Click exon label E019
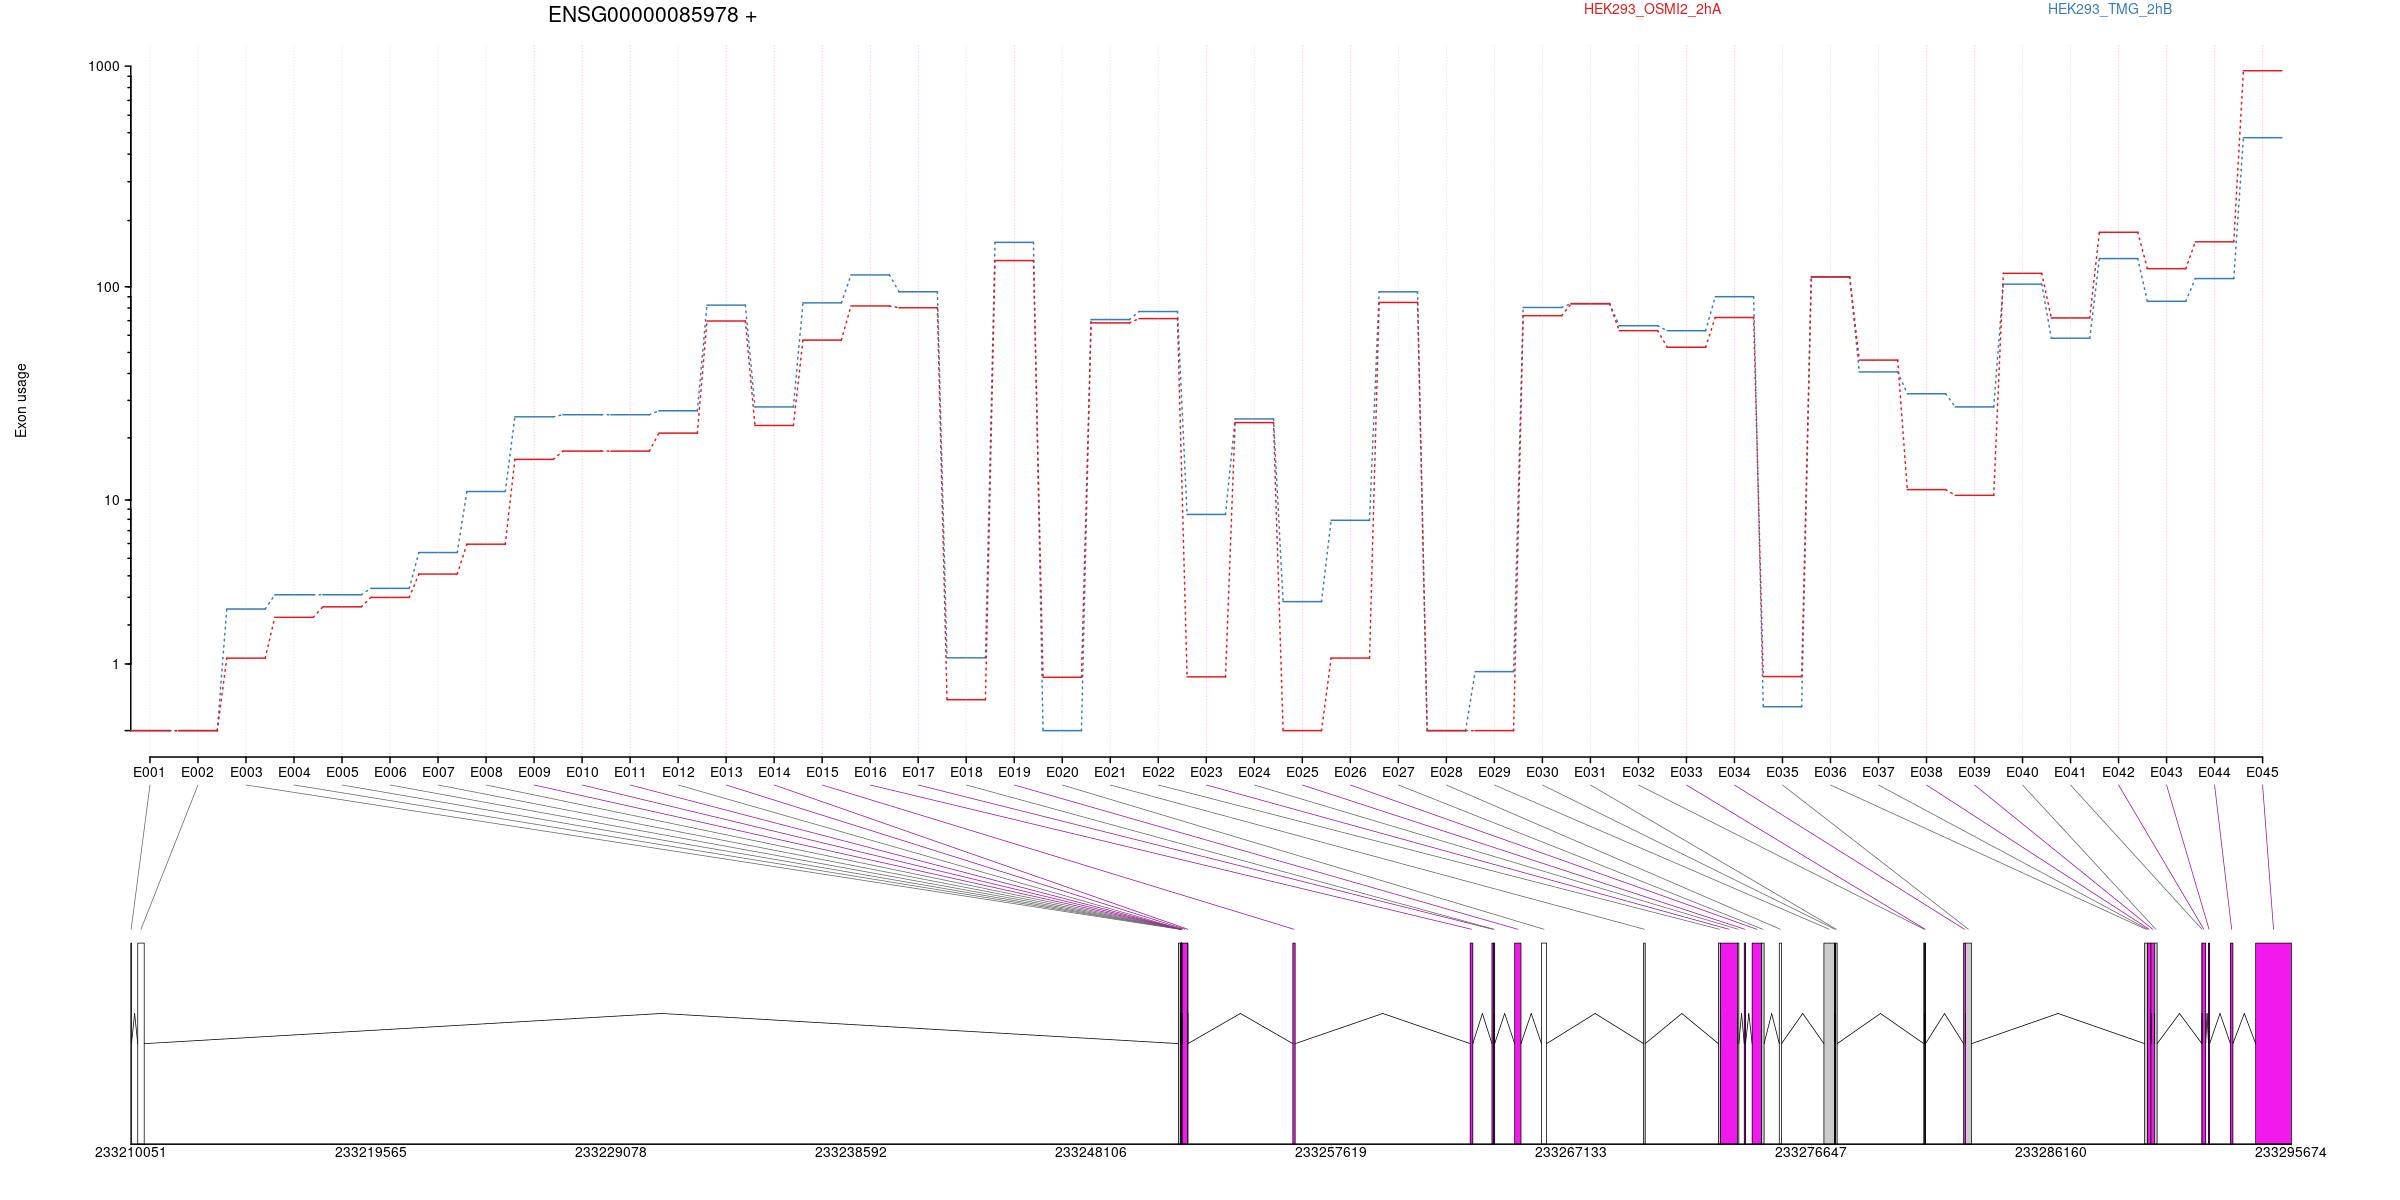2400x1200 pixels. [x=1014, y=772]
